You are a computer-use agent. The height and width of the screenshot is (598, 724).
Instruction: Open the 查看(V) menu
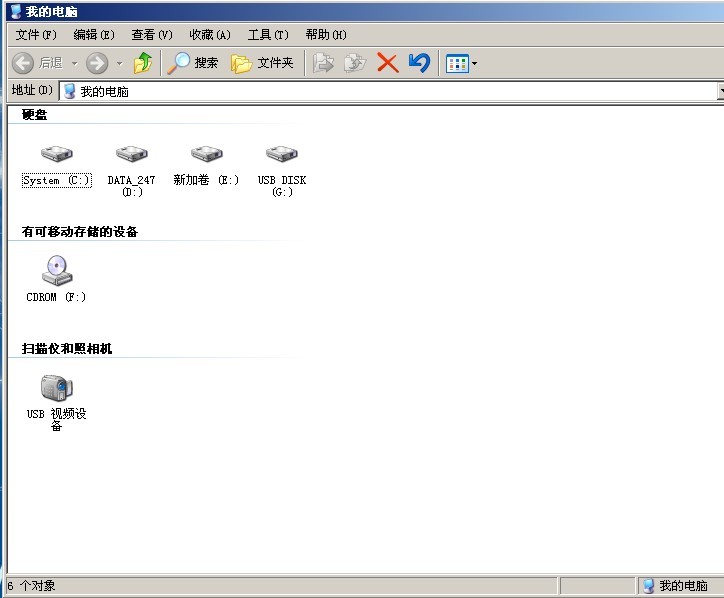152,35
